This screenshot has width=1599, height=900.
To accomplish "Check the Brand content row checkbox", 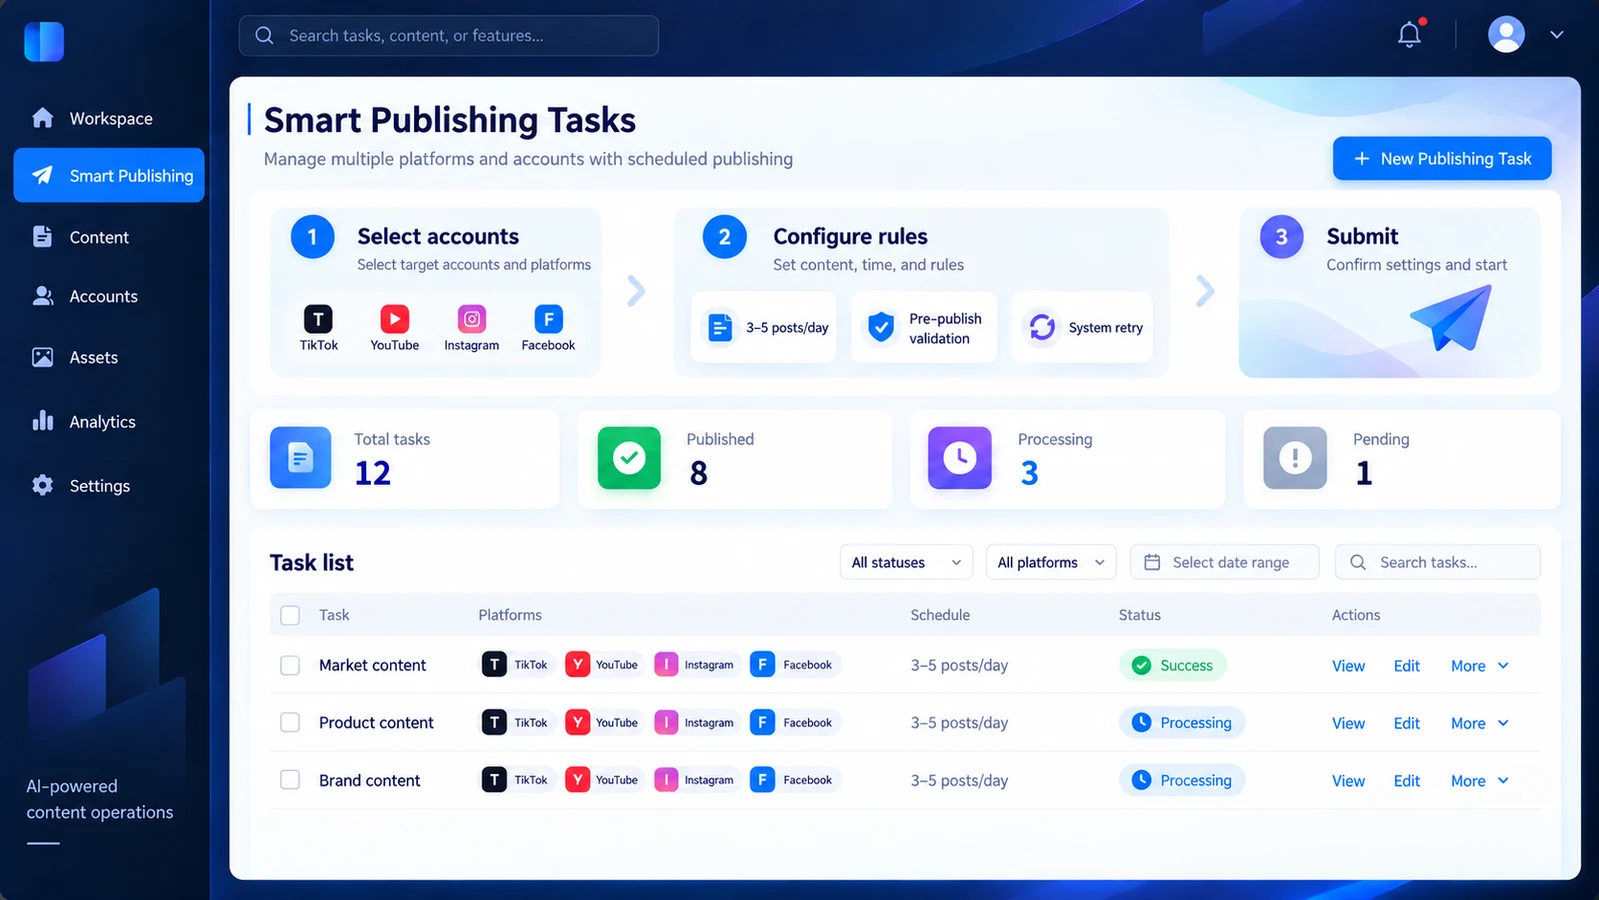I will (x=290, y=780).
